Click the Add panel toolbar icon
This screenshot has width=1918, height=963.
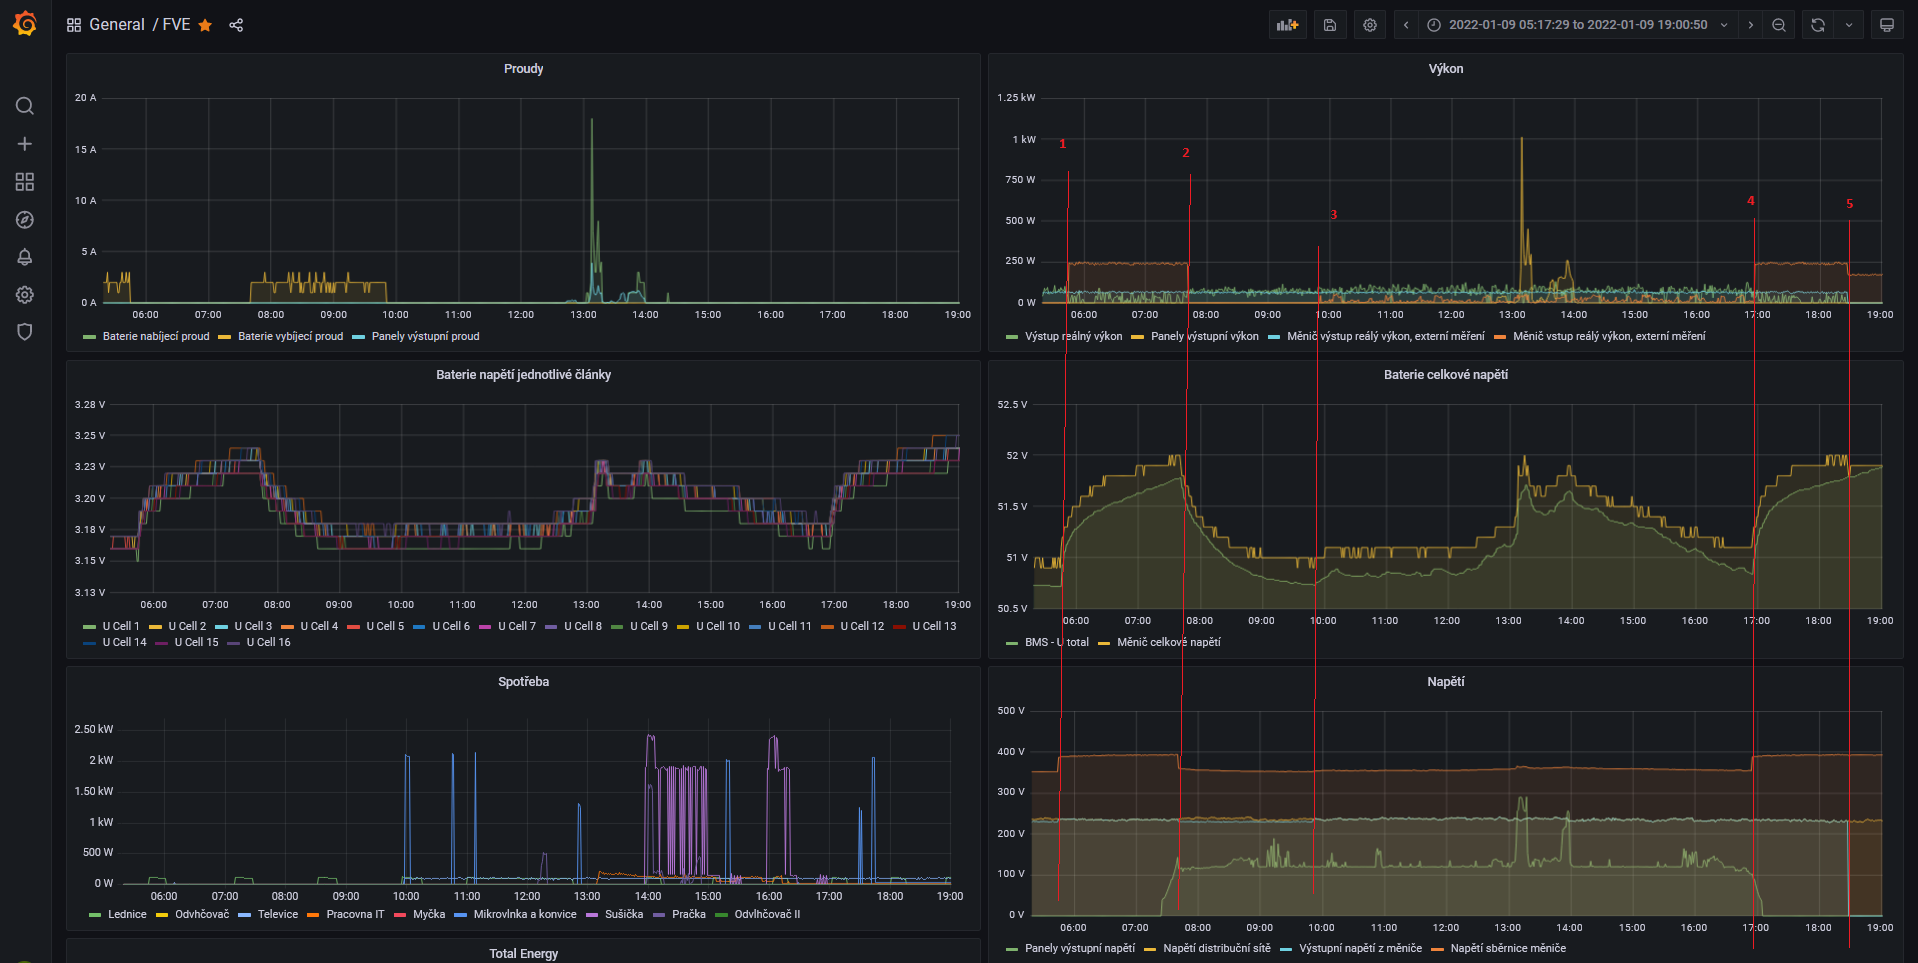pyautogui.click(x=1287, y=25)
